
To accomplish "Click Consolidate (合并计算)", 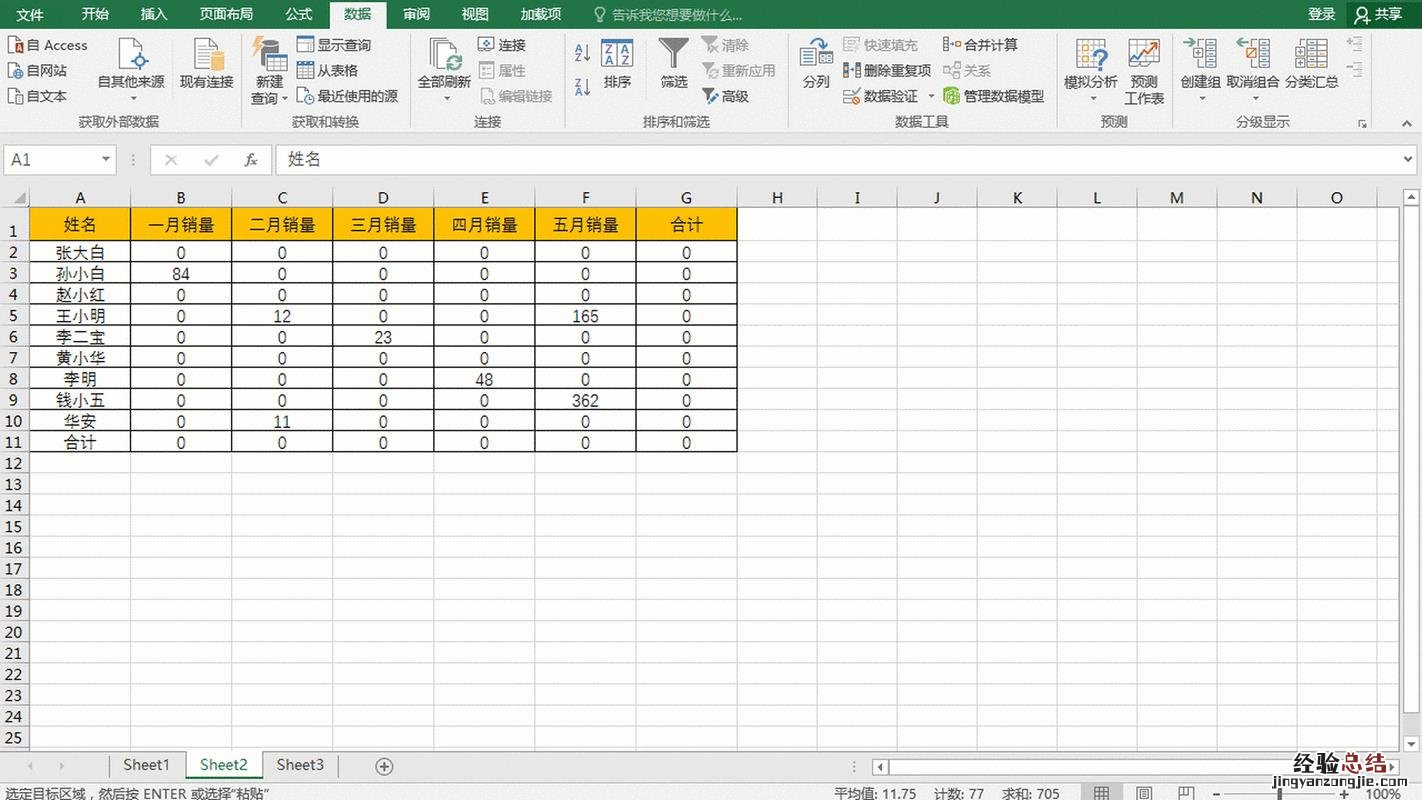I will coord(980,45).
